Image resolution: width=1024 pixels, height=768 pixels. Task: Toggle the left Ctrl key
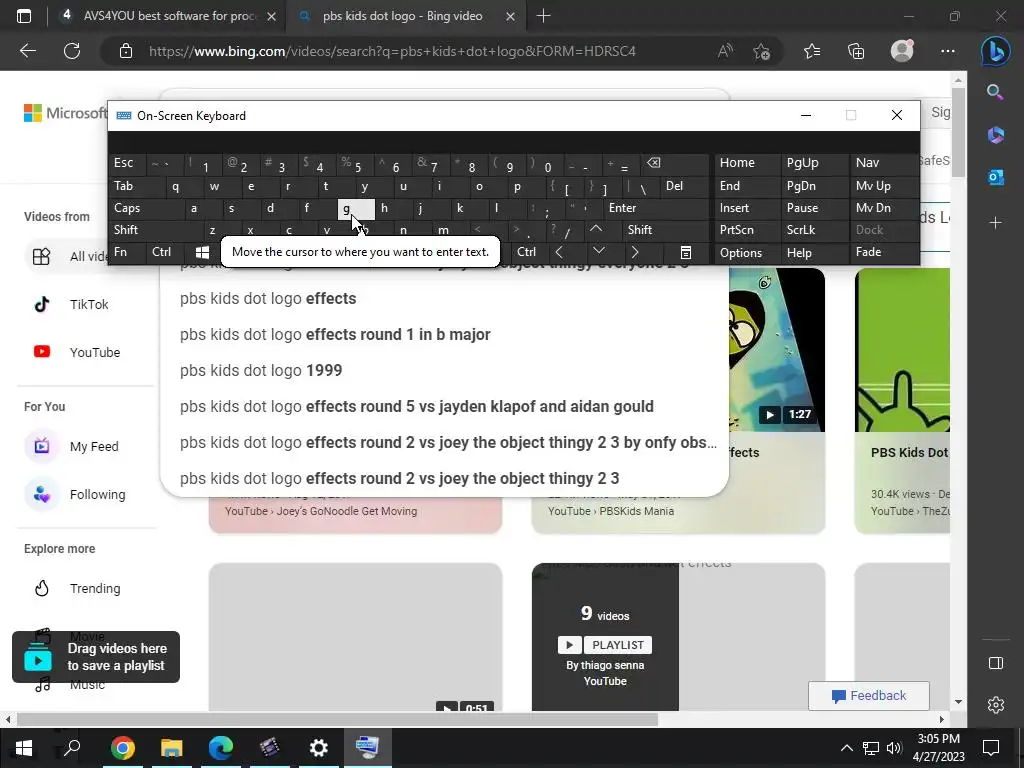coord(166,252)
